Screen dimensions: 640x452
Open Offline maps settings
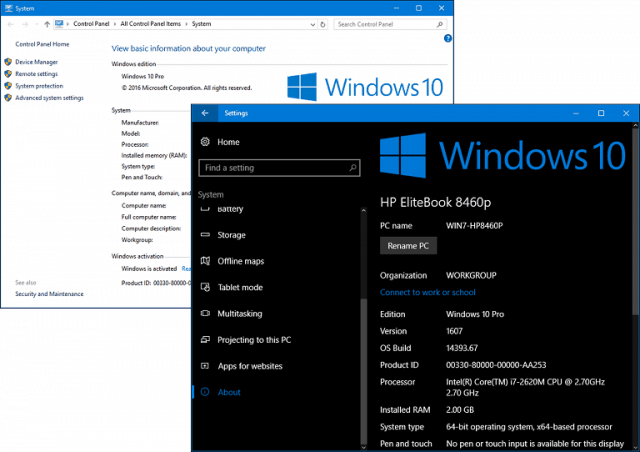click(x=240, y=261)
